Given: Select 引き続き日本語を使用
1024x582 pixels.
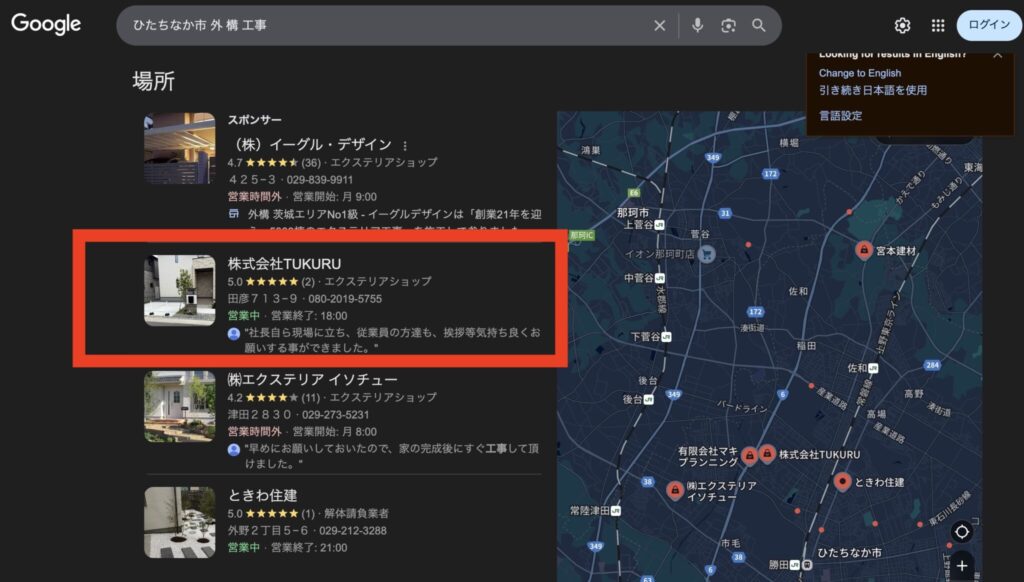Looking at the screenshot, I should tap(872, 90).
